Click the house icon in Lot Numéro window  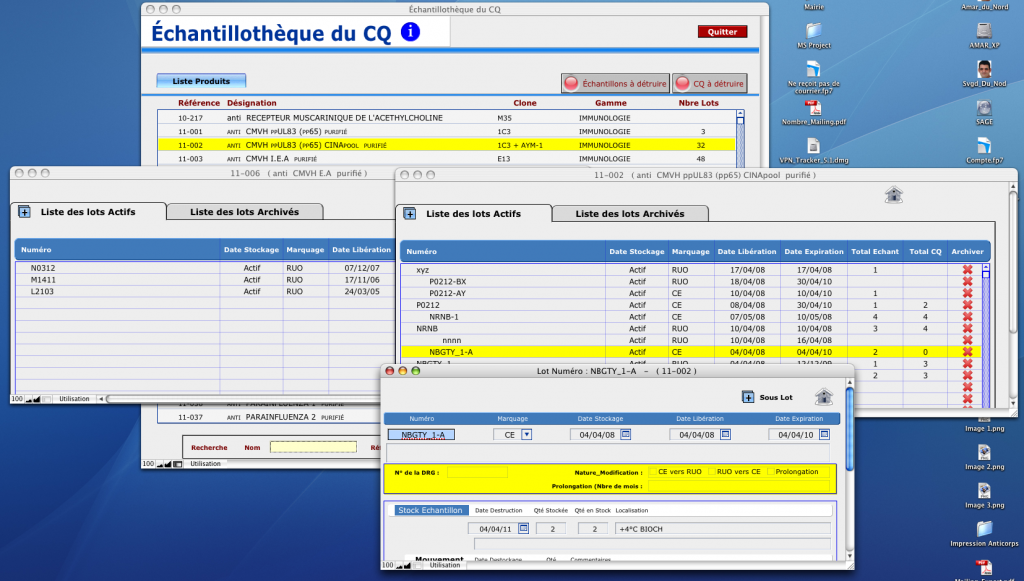tap(824, 396)
